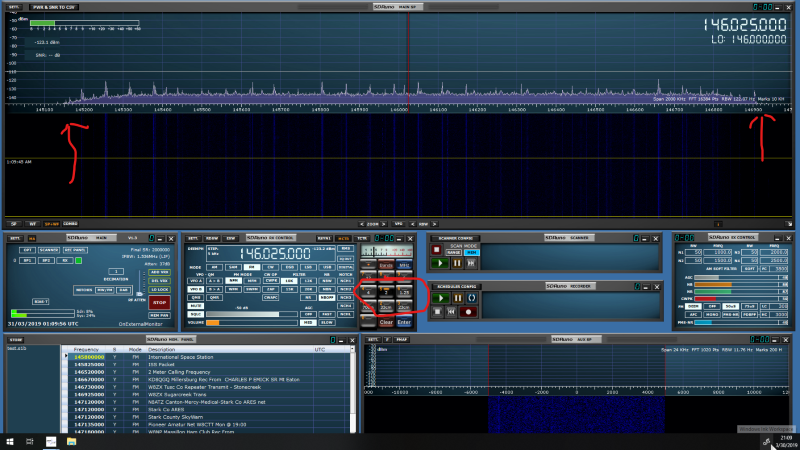This screenshot has height=450, width=800.
Task: Select 75uS de-emphasis in EX Control
Action: 749,306
